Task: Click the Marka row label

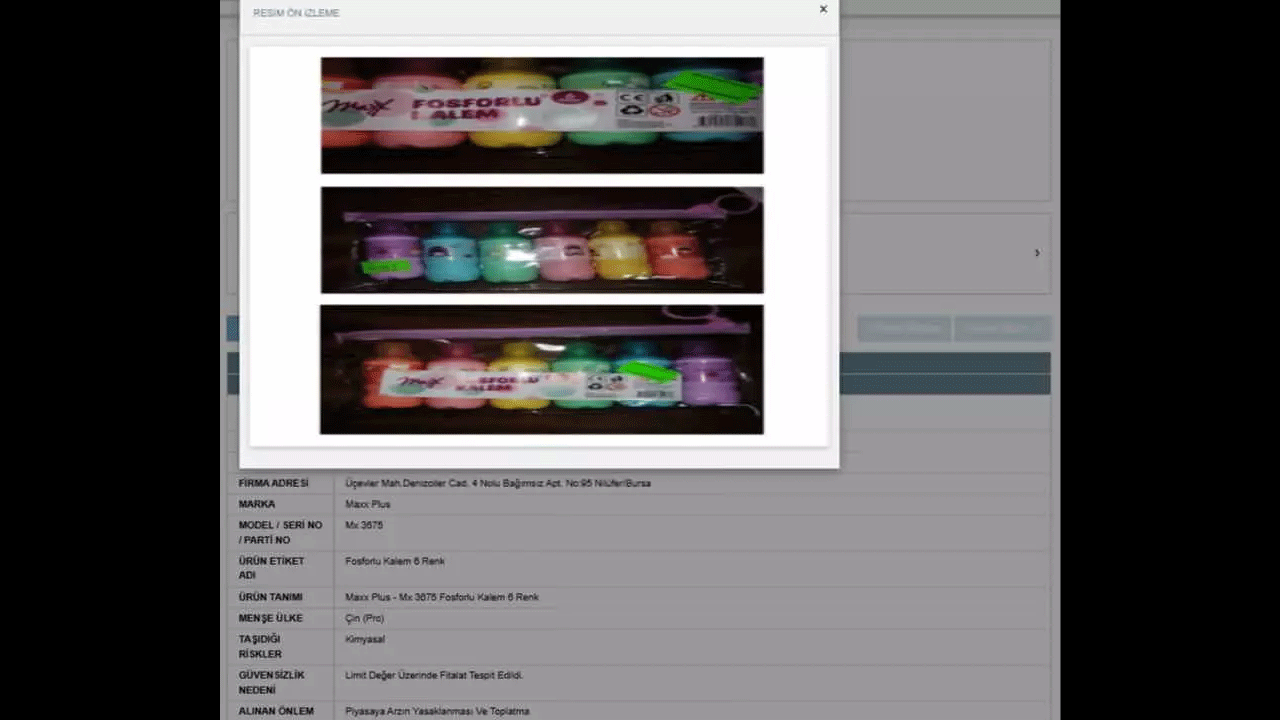Action: pos(257,504)
